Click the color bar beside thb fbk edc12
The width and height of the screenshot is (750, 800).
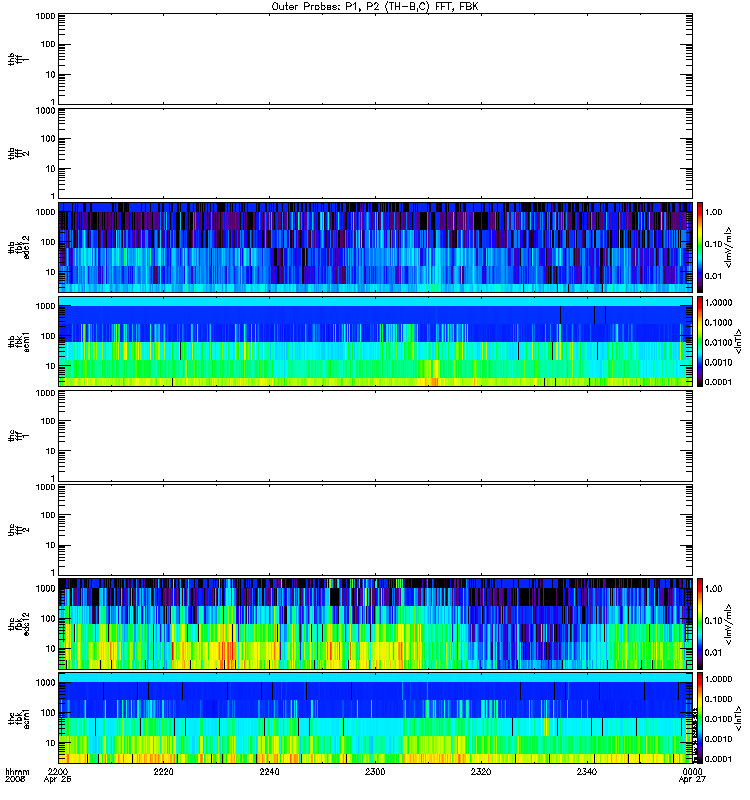(700, 247)
